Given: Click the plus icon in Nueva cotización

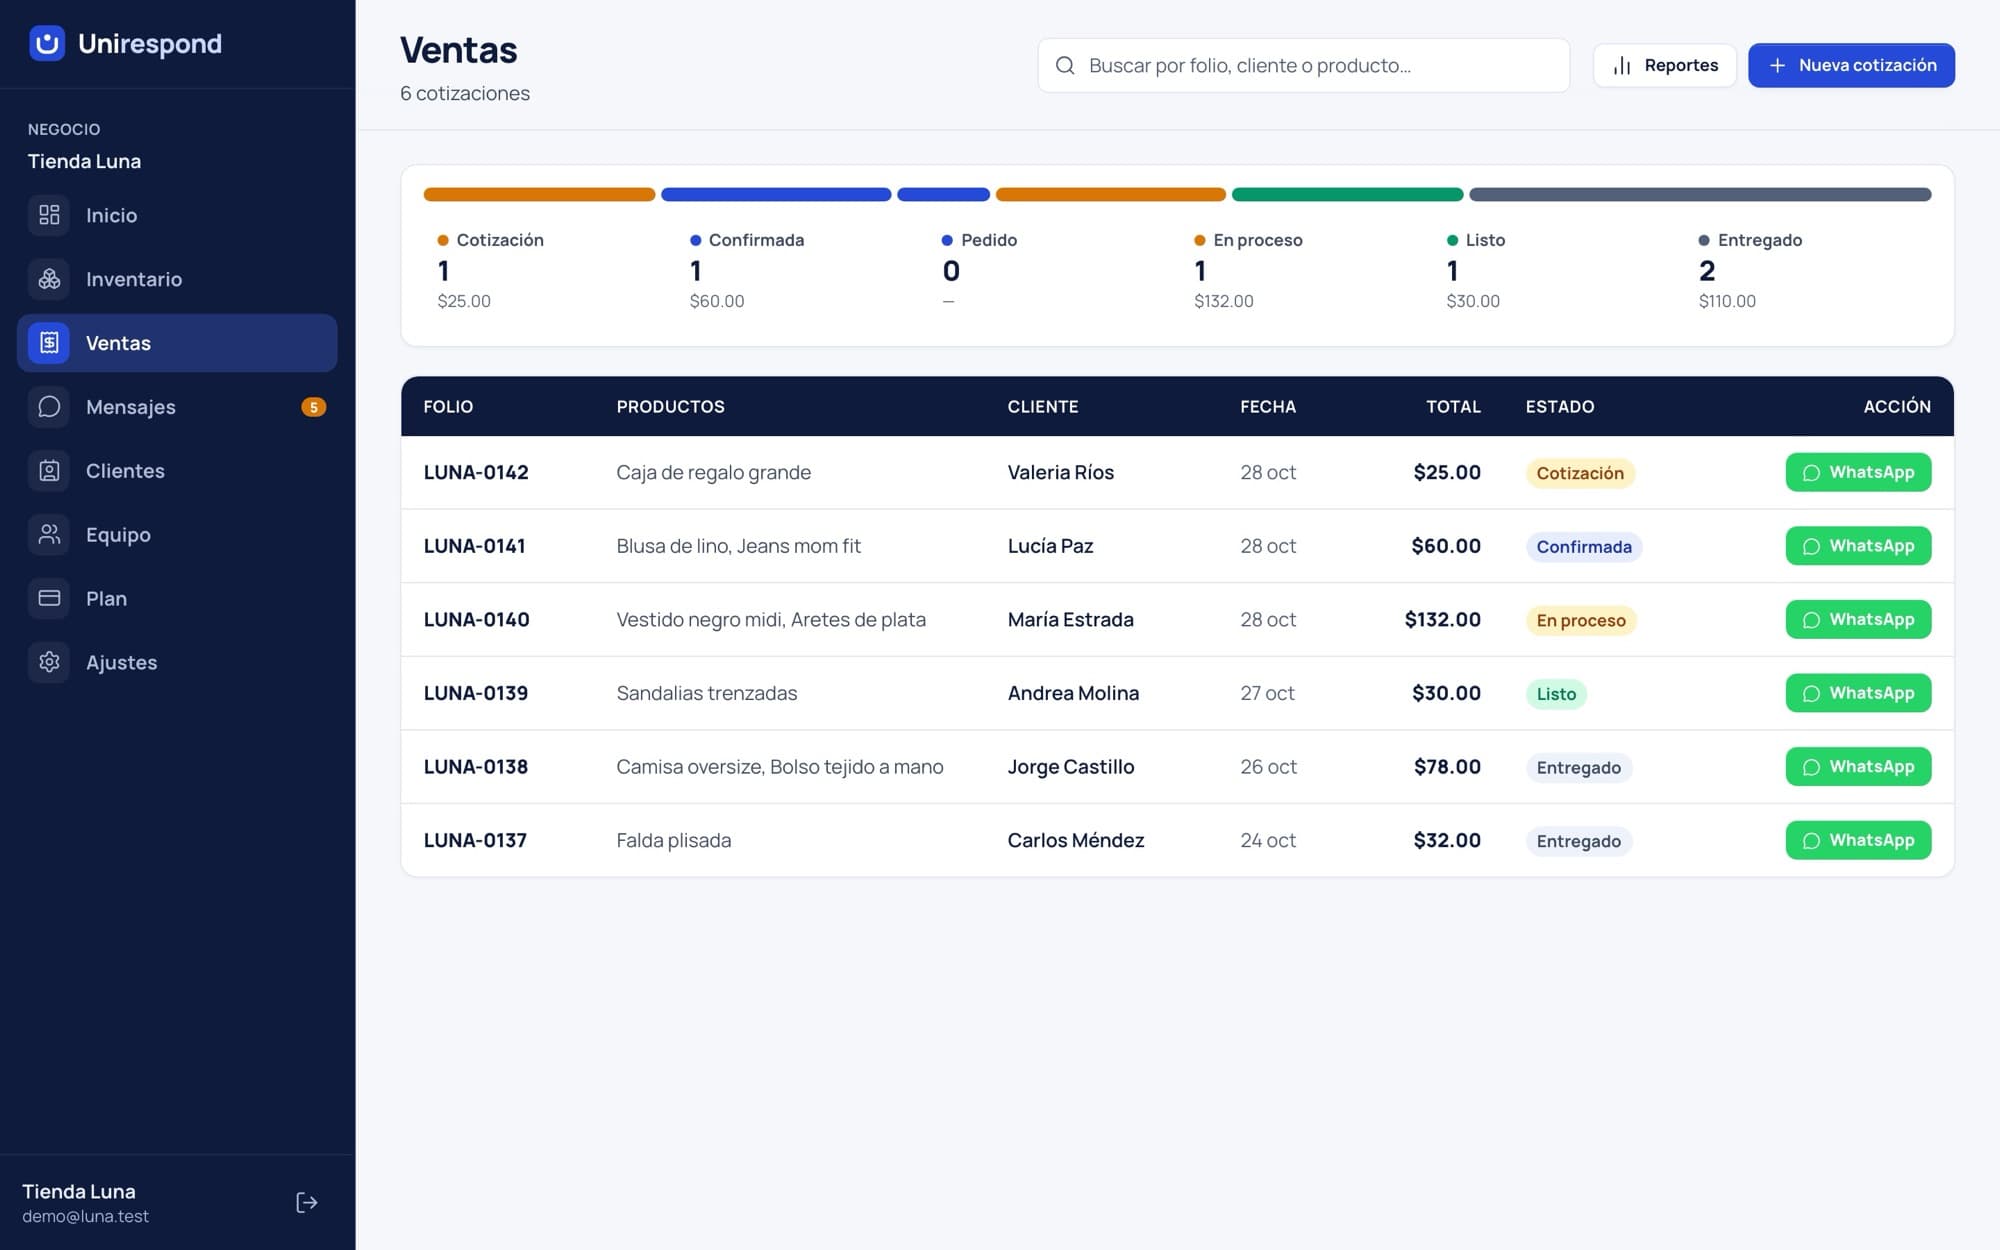Looking at the screenshot, I should pyautogui.click(x=1777, y=65).
